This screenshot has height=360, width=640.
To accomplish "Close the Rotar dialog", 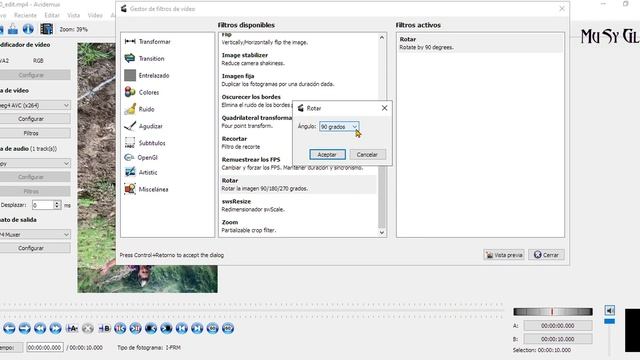I will [x=384, y=108].
